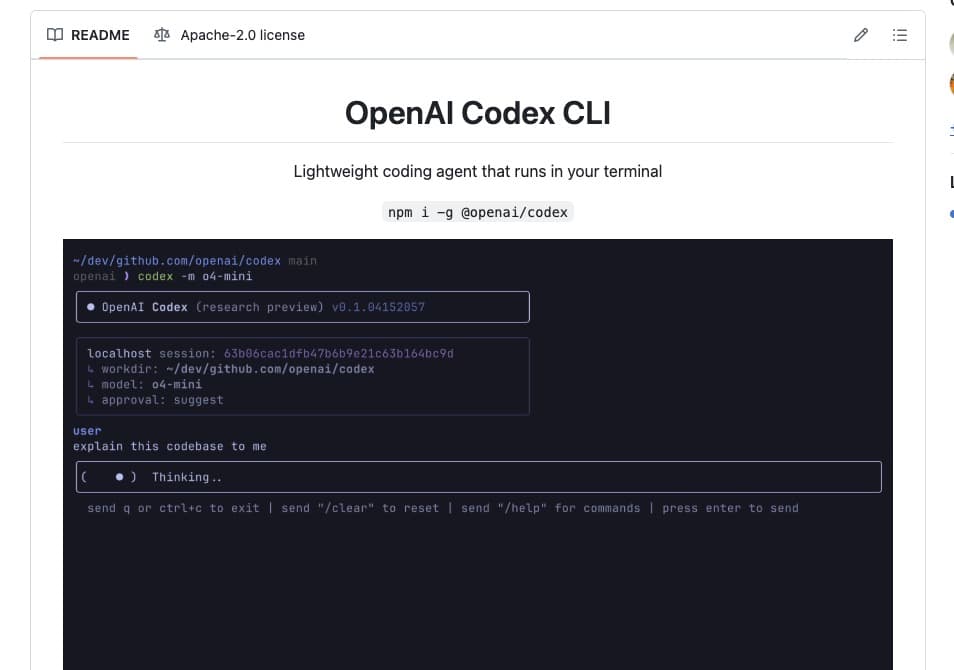Click the scales icon next to Apache-2.0 license

coord(160,34)
